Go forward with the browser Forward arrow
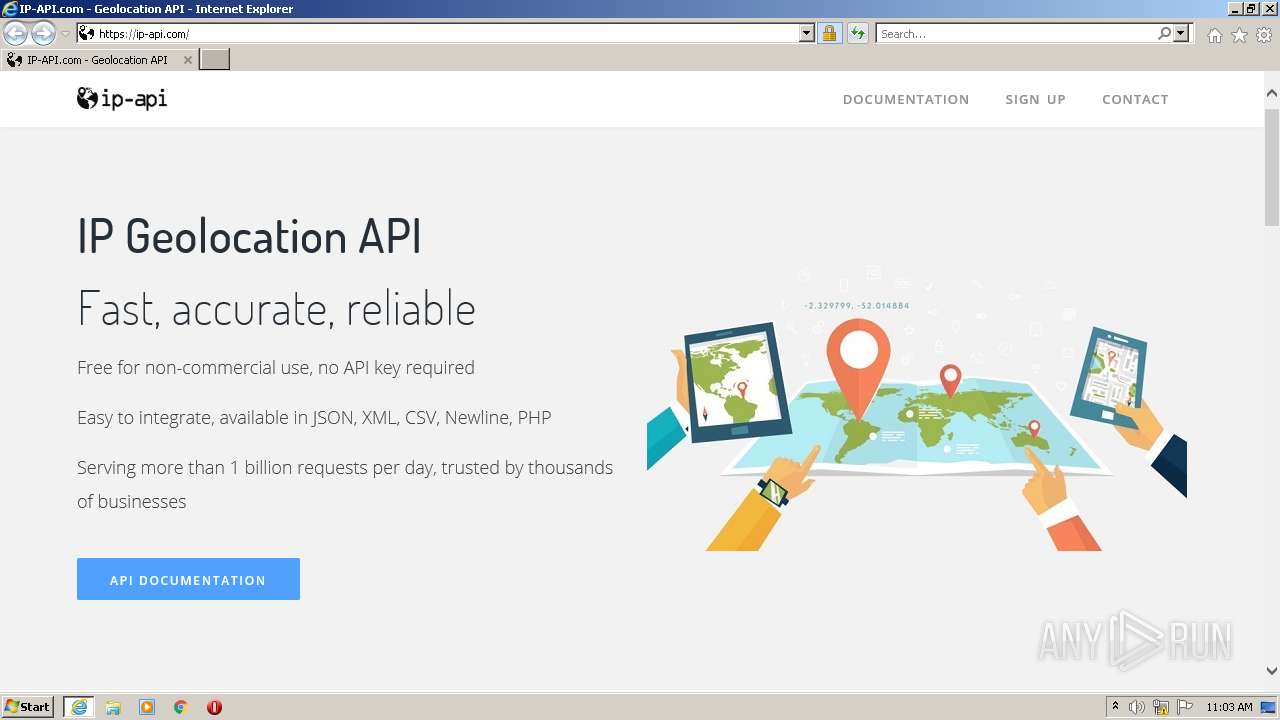Screen dimensions: 1280x720 pyautogui.click(x=43, y=34)
